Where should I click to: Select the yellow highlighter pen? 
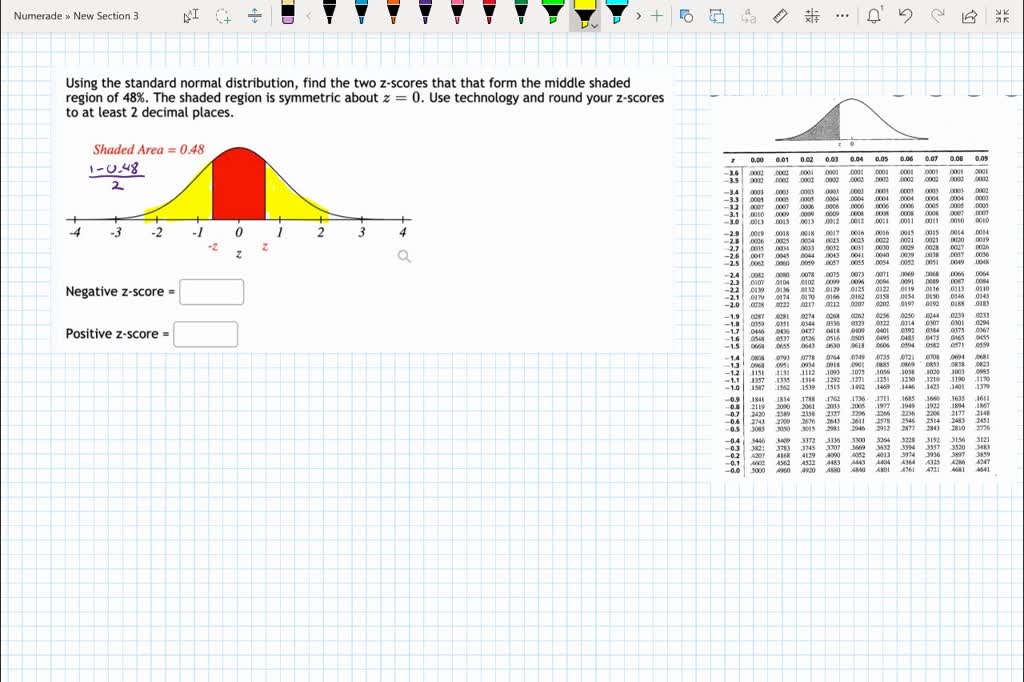[583, 14]
